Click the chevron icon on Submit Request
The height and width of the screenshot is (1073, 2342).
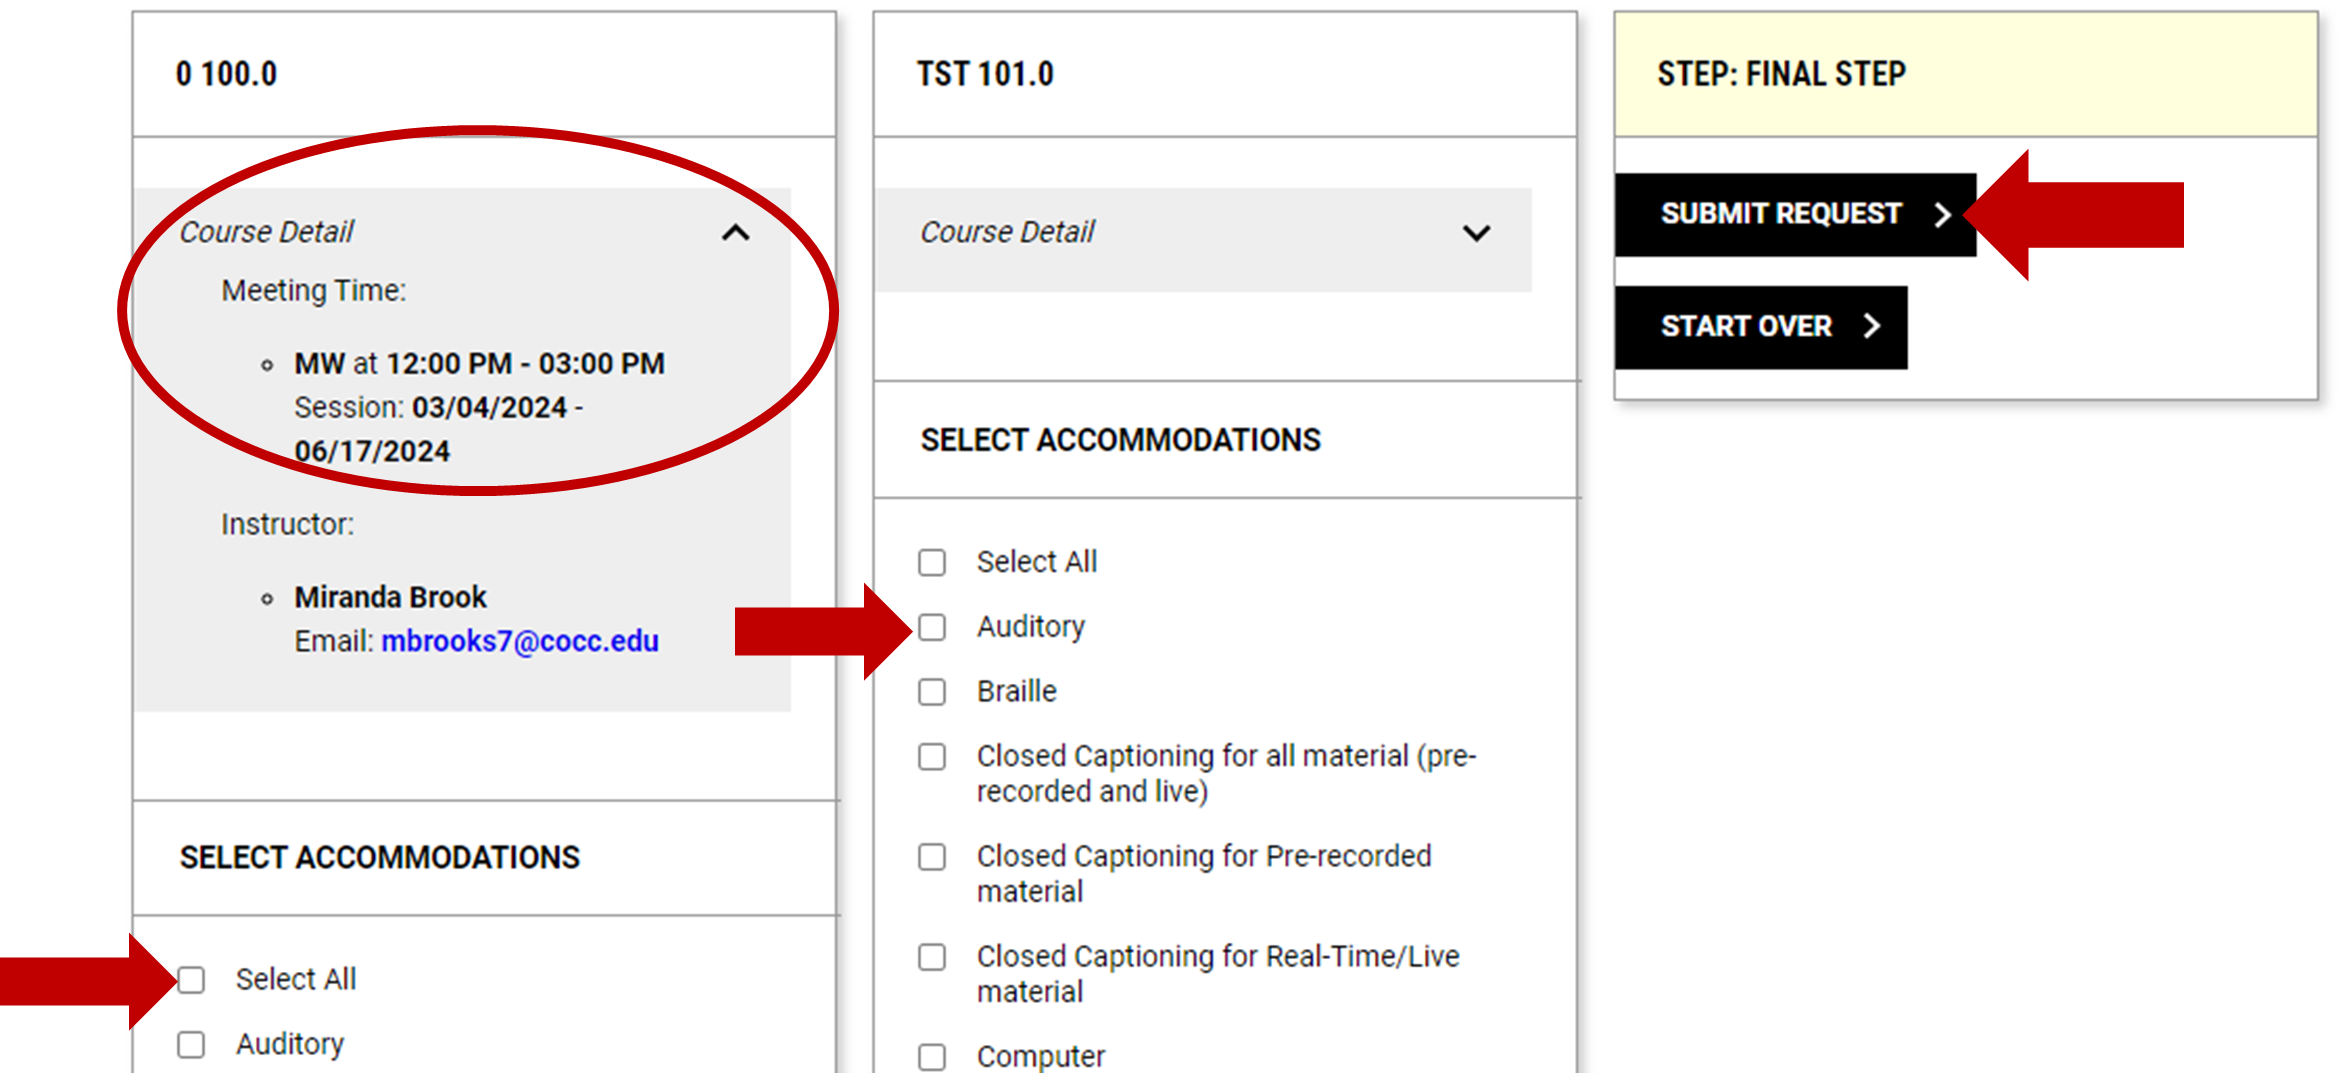[1944, 213]
